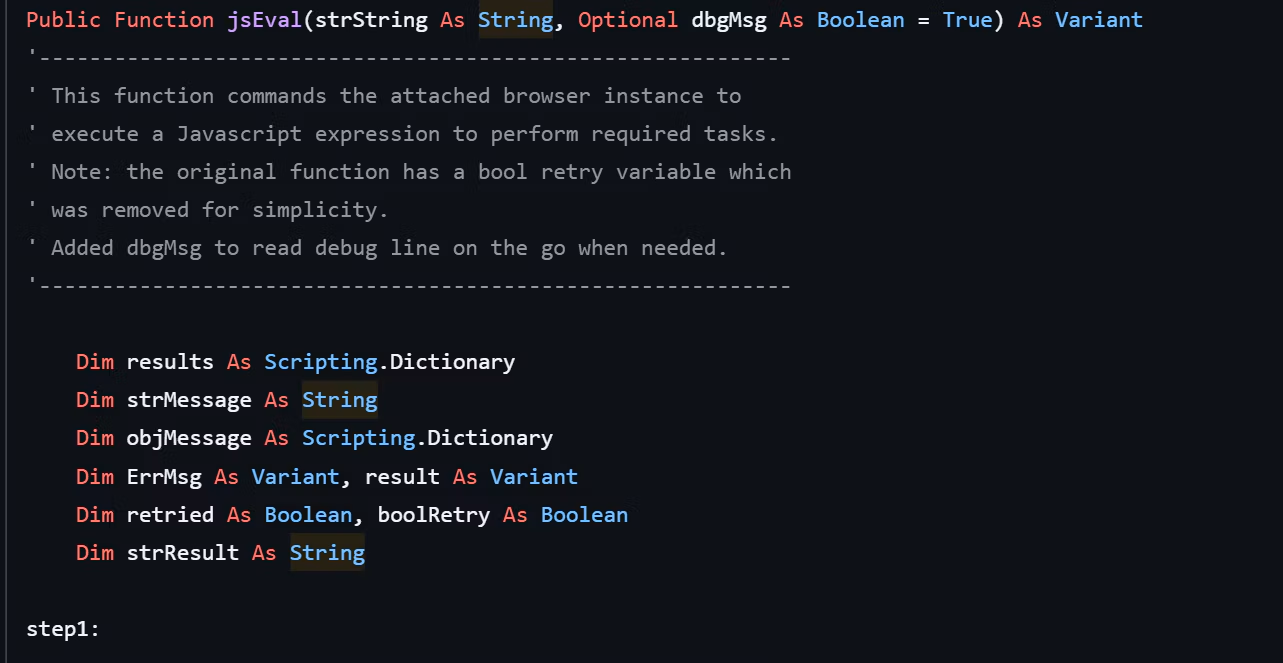Click the step1: label
This screenshot has height=663, width=1283.
click(63, 629)
